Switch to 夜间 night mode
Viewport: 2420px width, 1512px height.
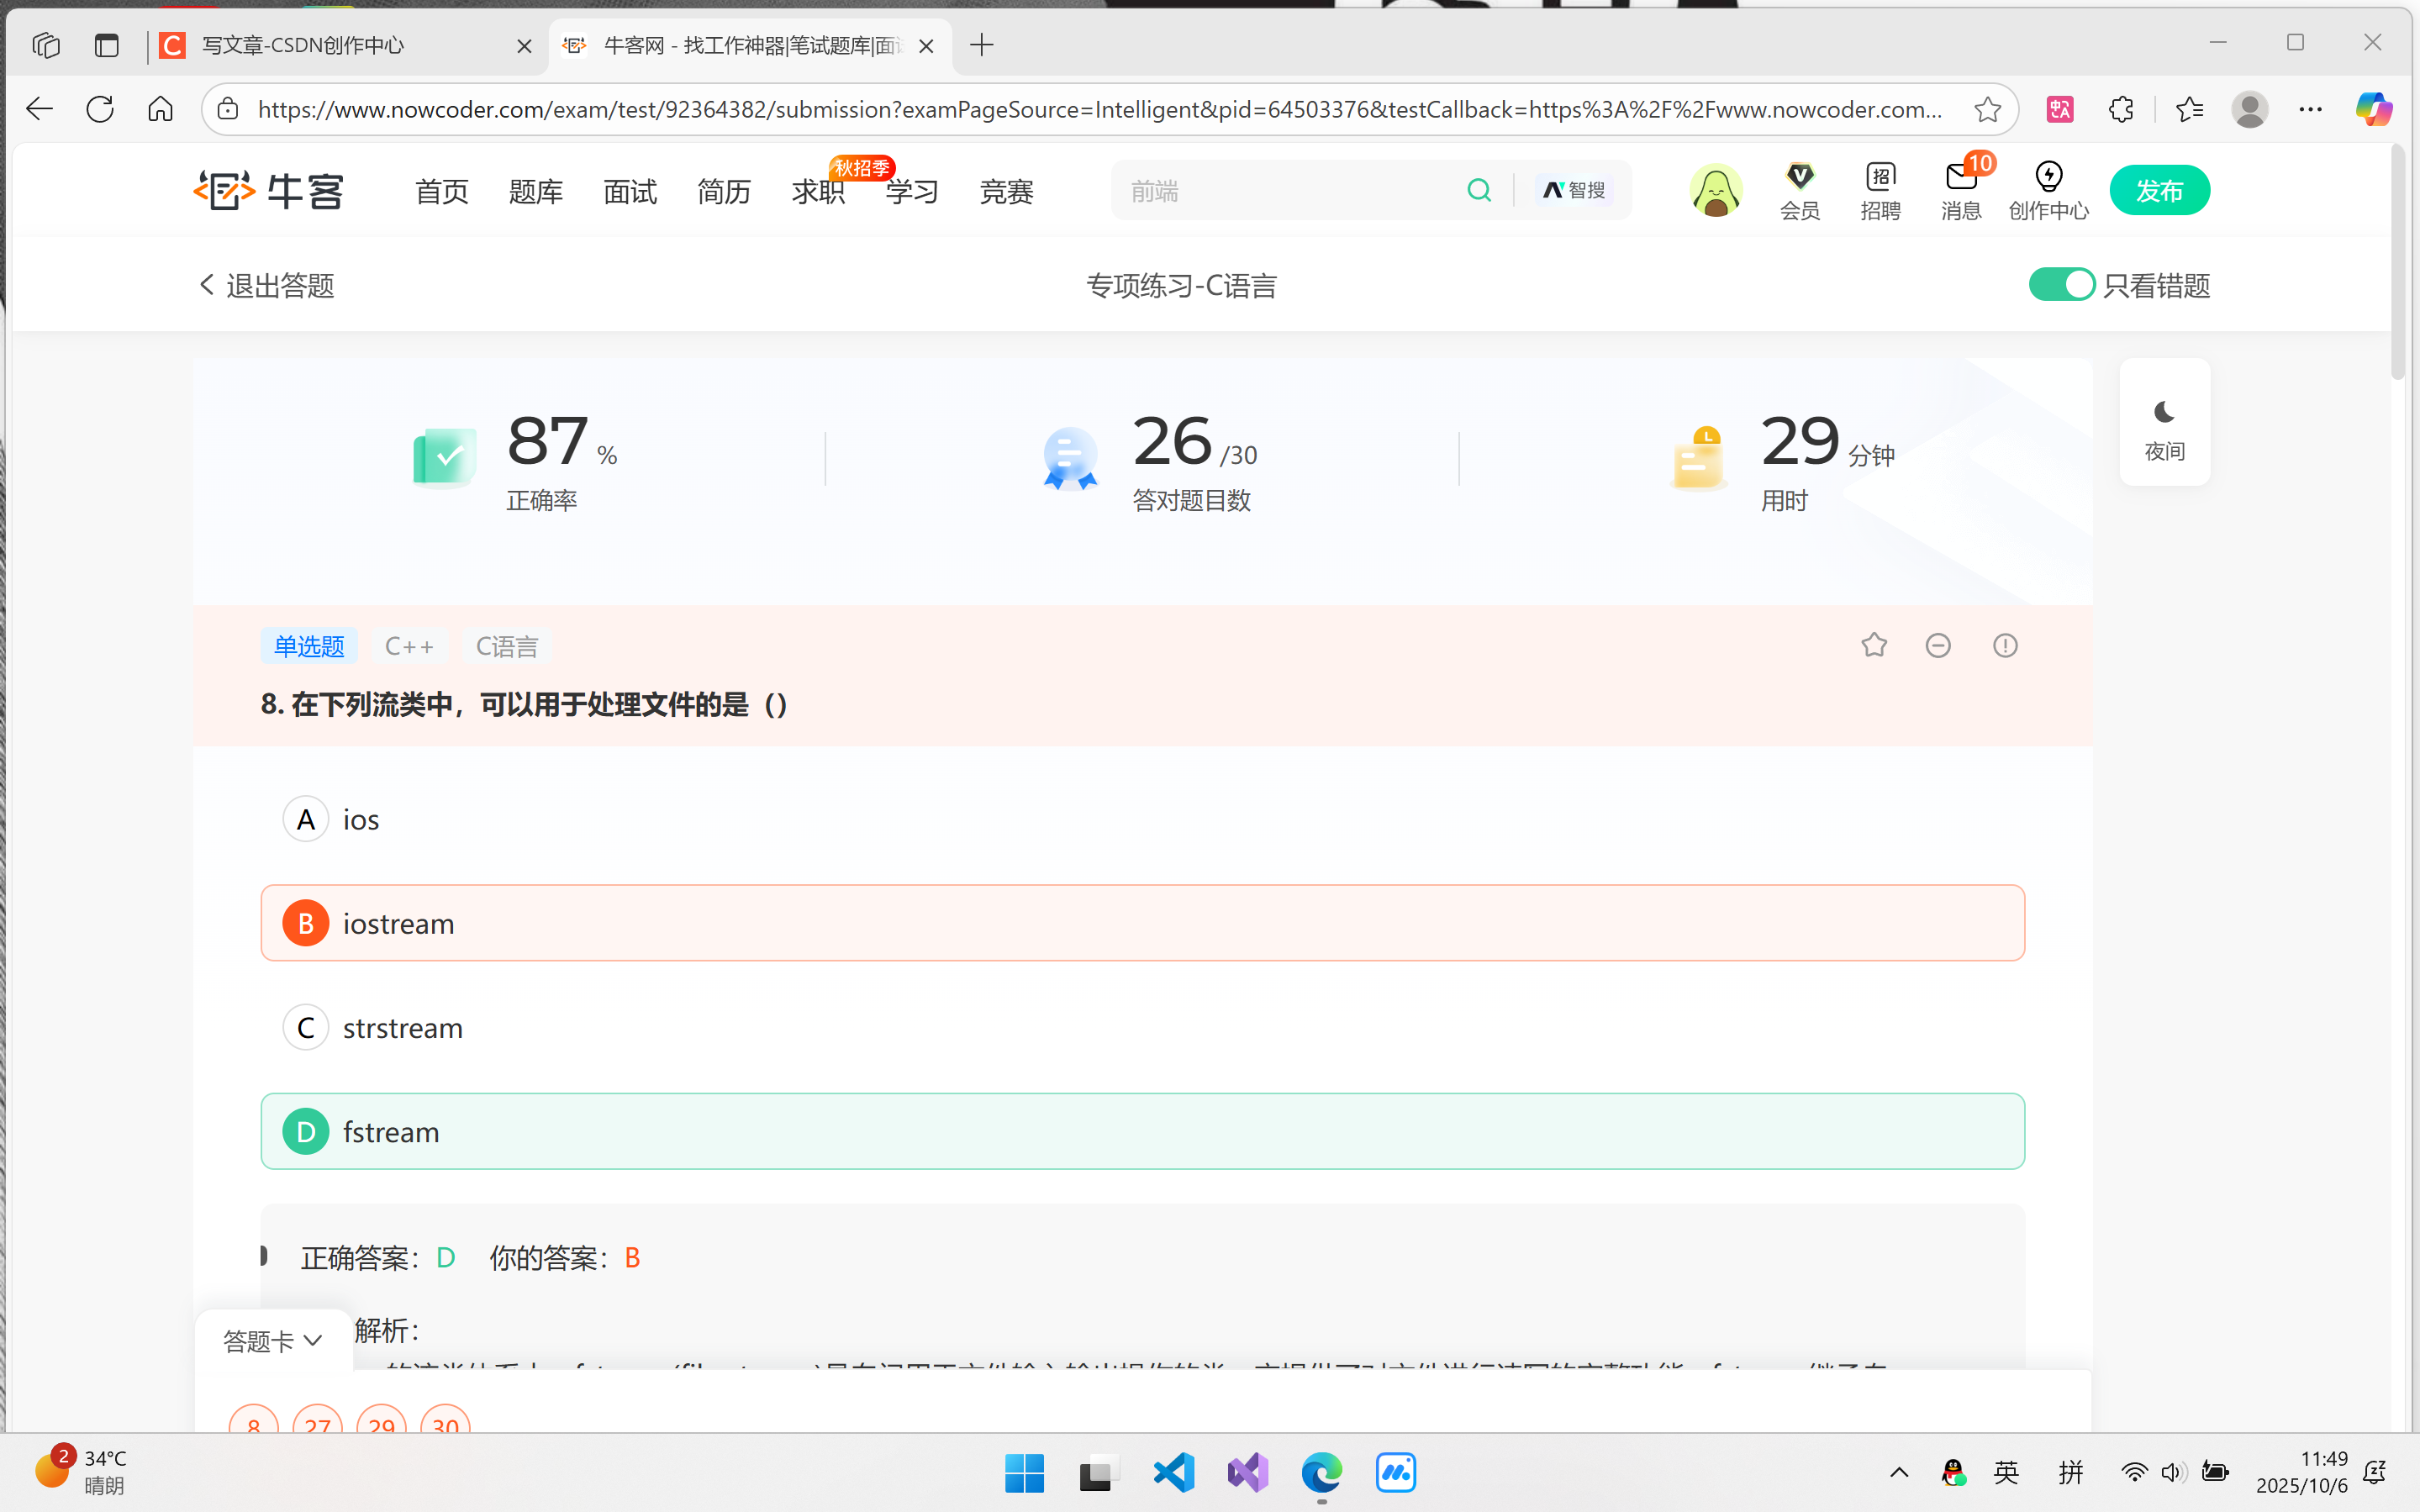[2164, 422]
